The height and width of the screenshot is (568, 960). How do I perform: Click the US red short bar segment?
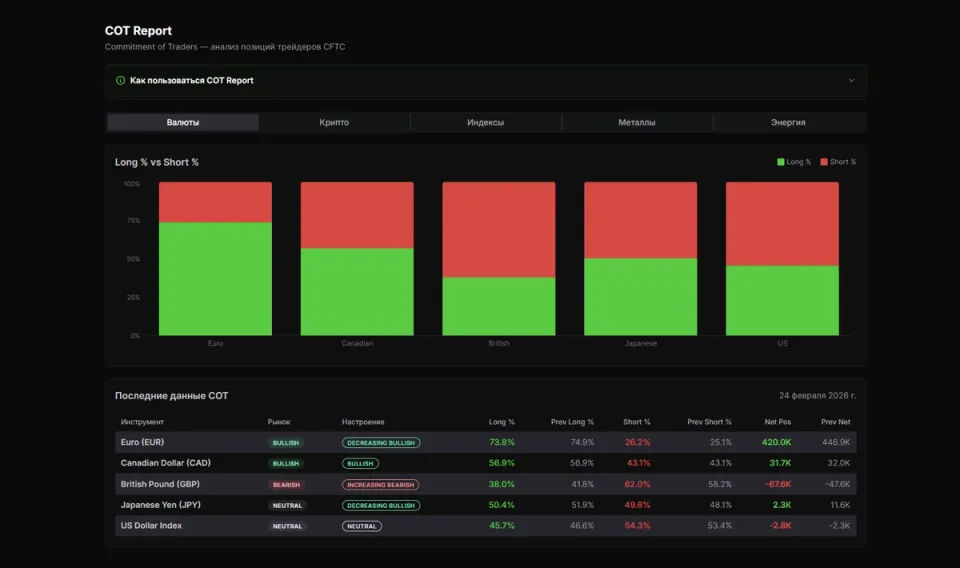(x=782, y=223)
